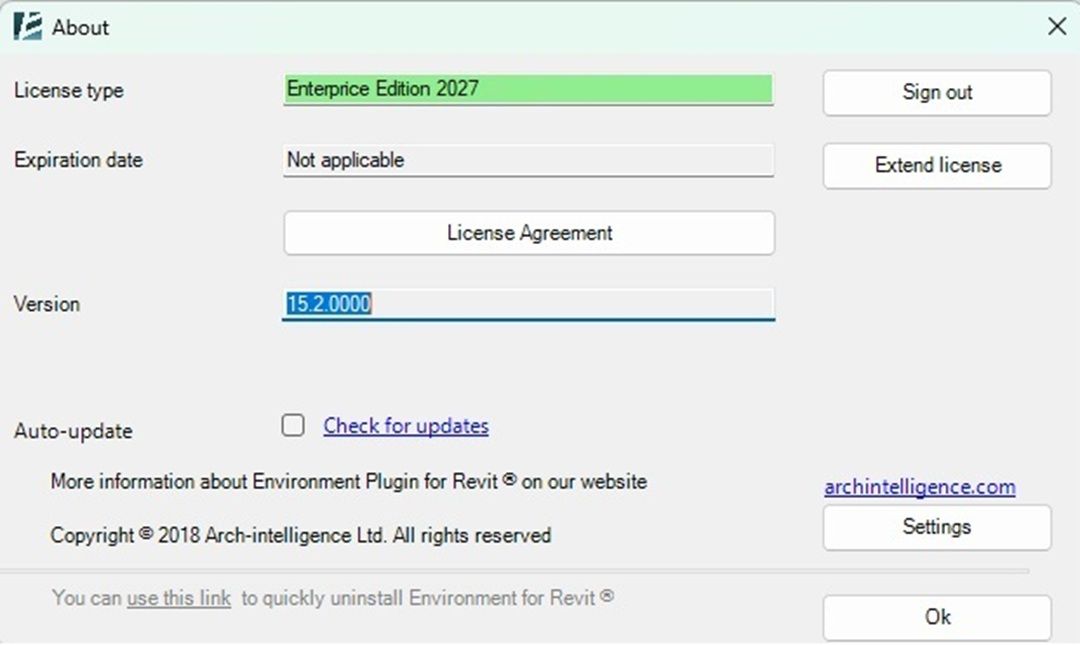Screen dimensions: 1080x645
Task: Click the 'Expiration date' label
Action: pyautogui.click(x=79, y=160)
